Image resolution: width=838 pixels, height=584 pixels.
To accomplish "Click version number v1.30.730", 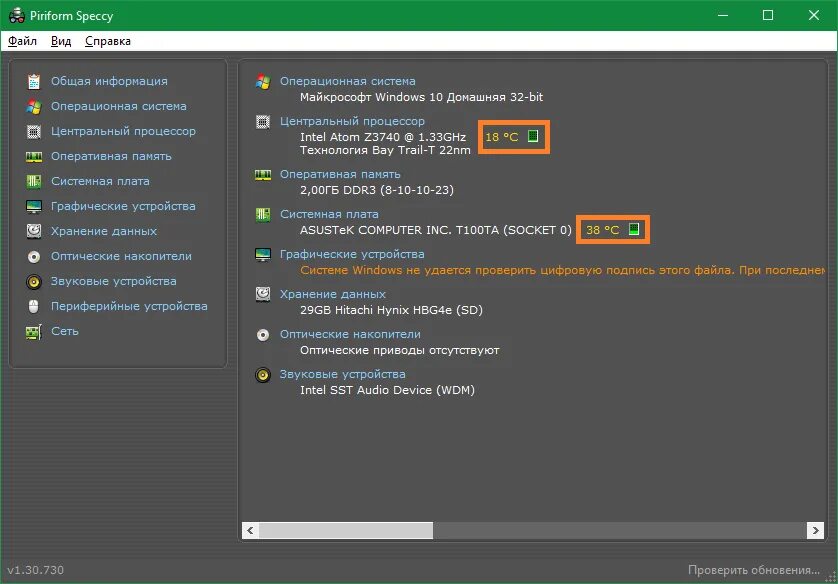I will click(x=35, y=570).
